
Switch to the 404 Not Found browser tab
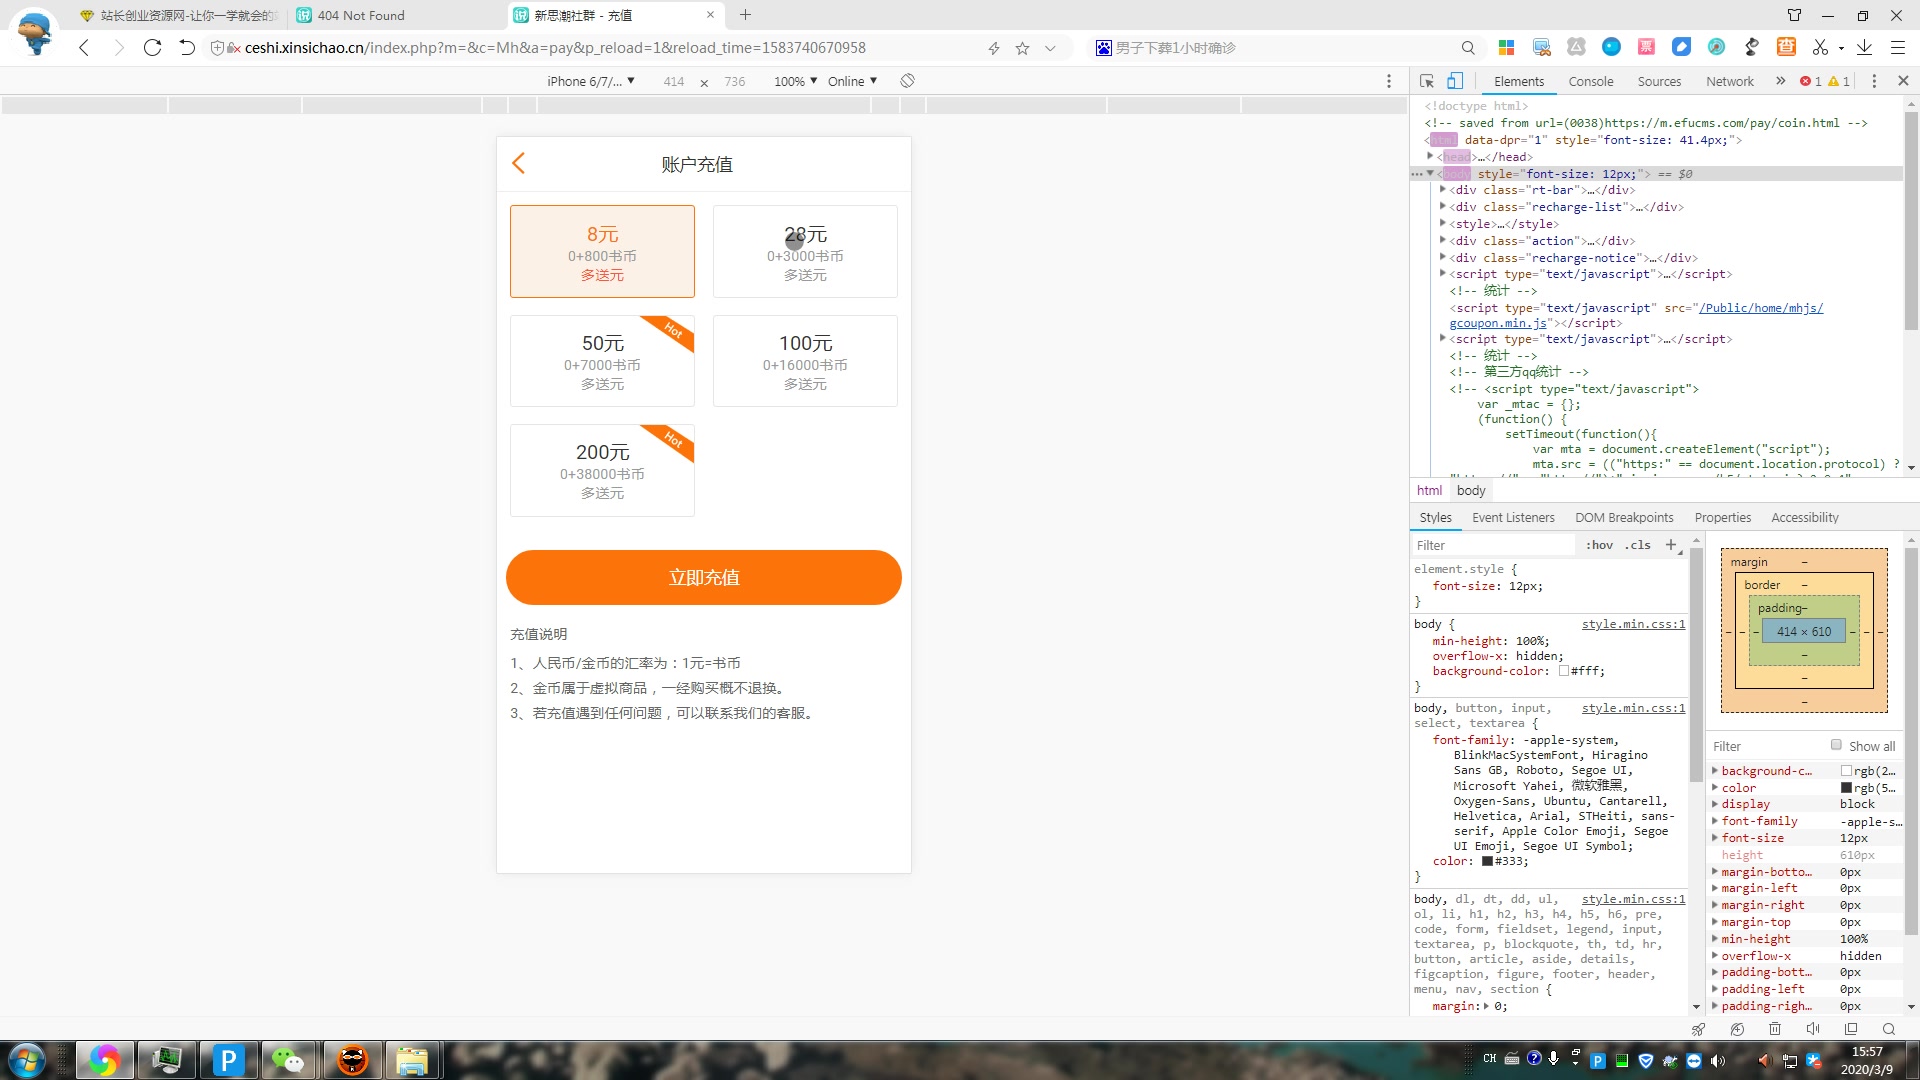(x=361, y=15)
